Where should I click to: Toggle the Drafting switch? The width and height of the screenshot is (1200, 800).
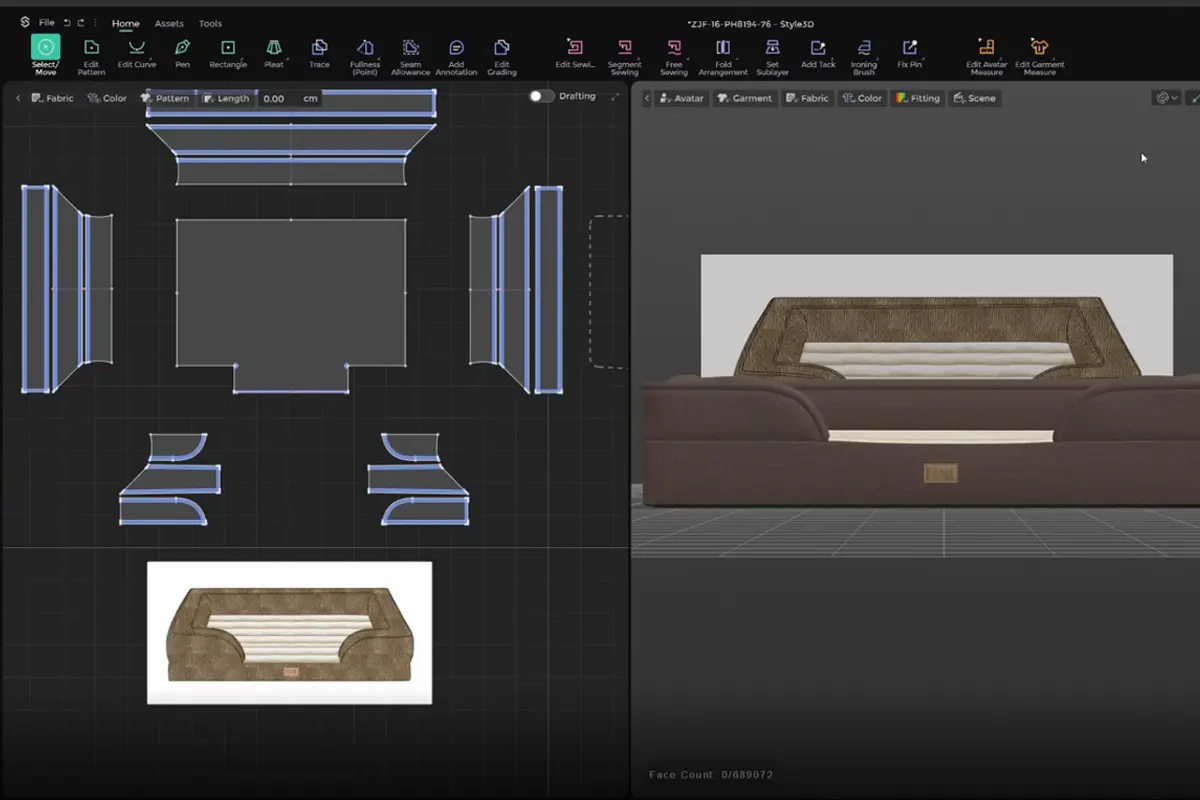[541, 96]
